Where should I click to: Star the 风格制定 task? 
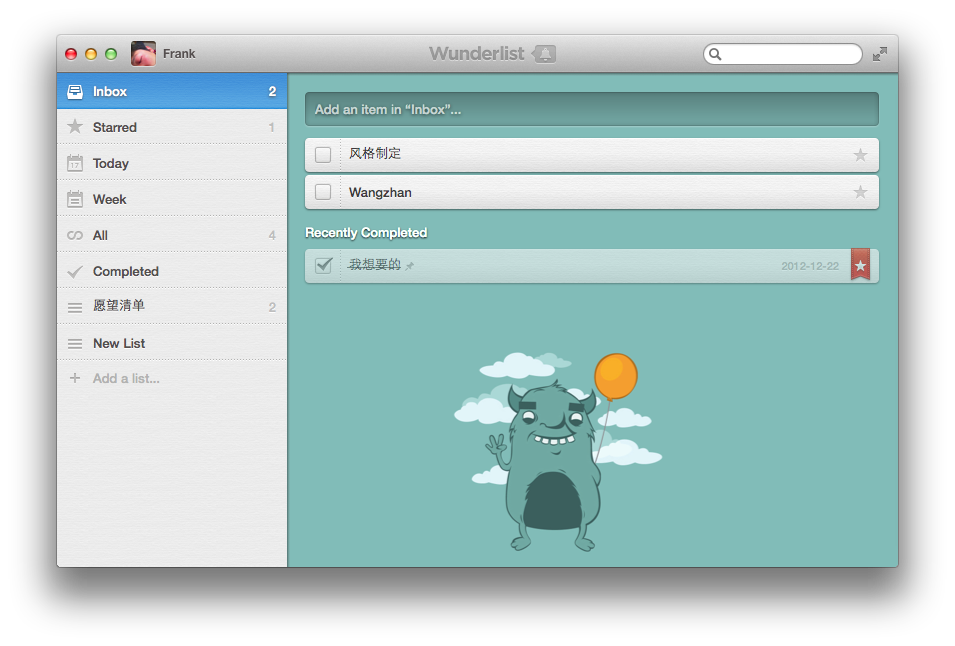click(860, 155)
